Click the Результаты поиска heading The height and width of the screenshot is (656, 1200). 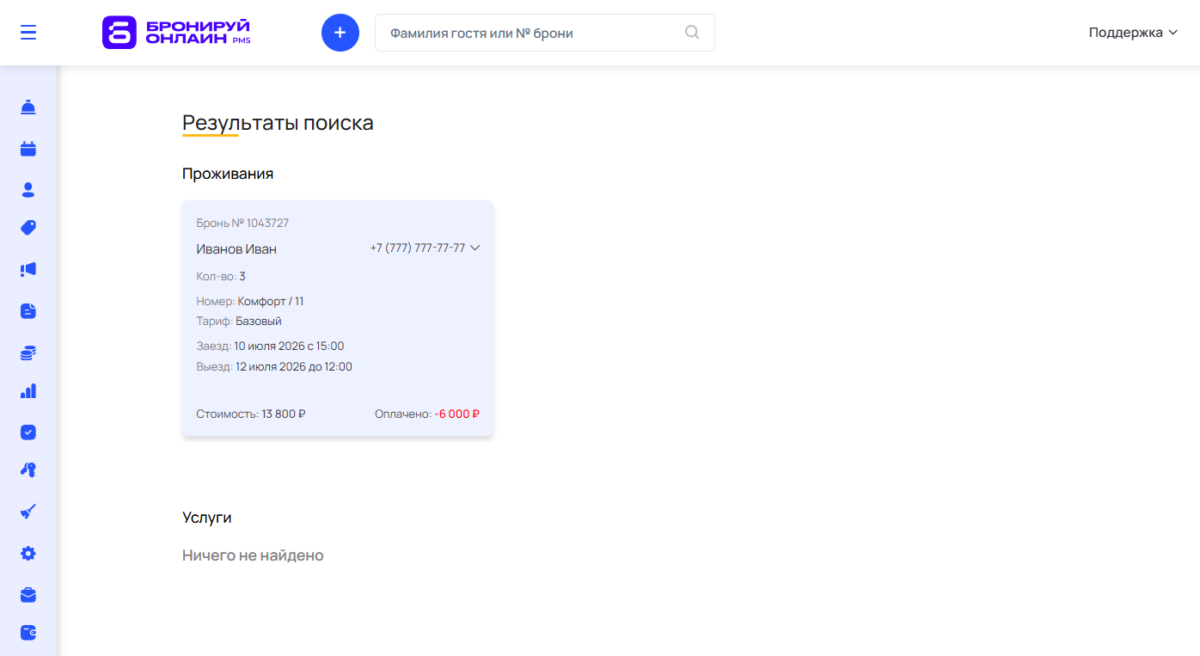pos(278,123)
